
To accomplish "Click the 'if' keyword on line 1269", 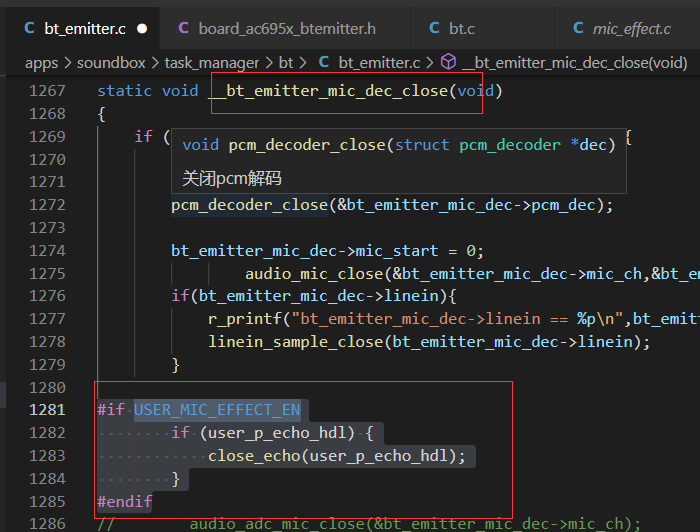I will (x=143, y=137).
